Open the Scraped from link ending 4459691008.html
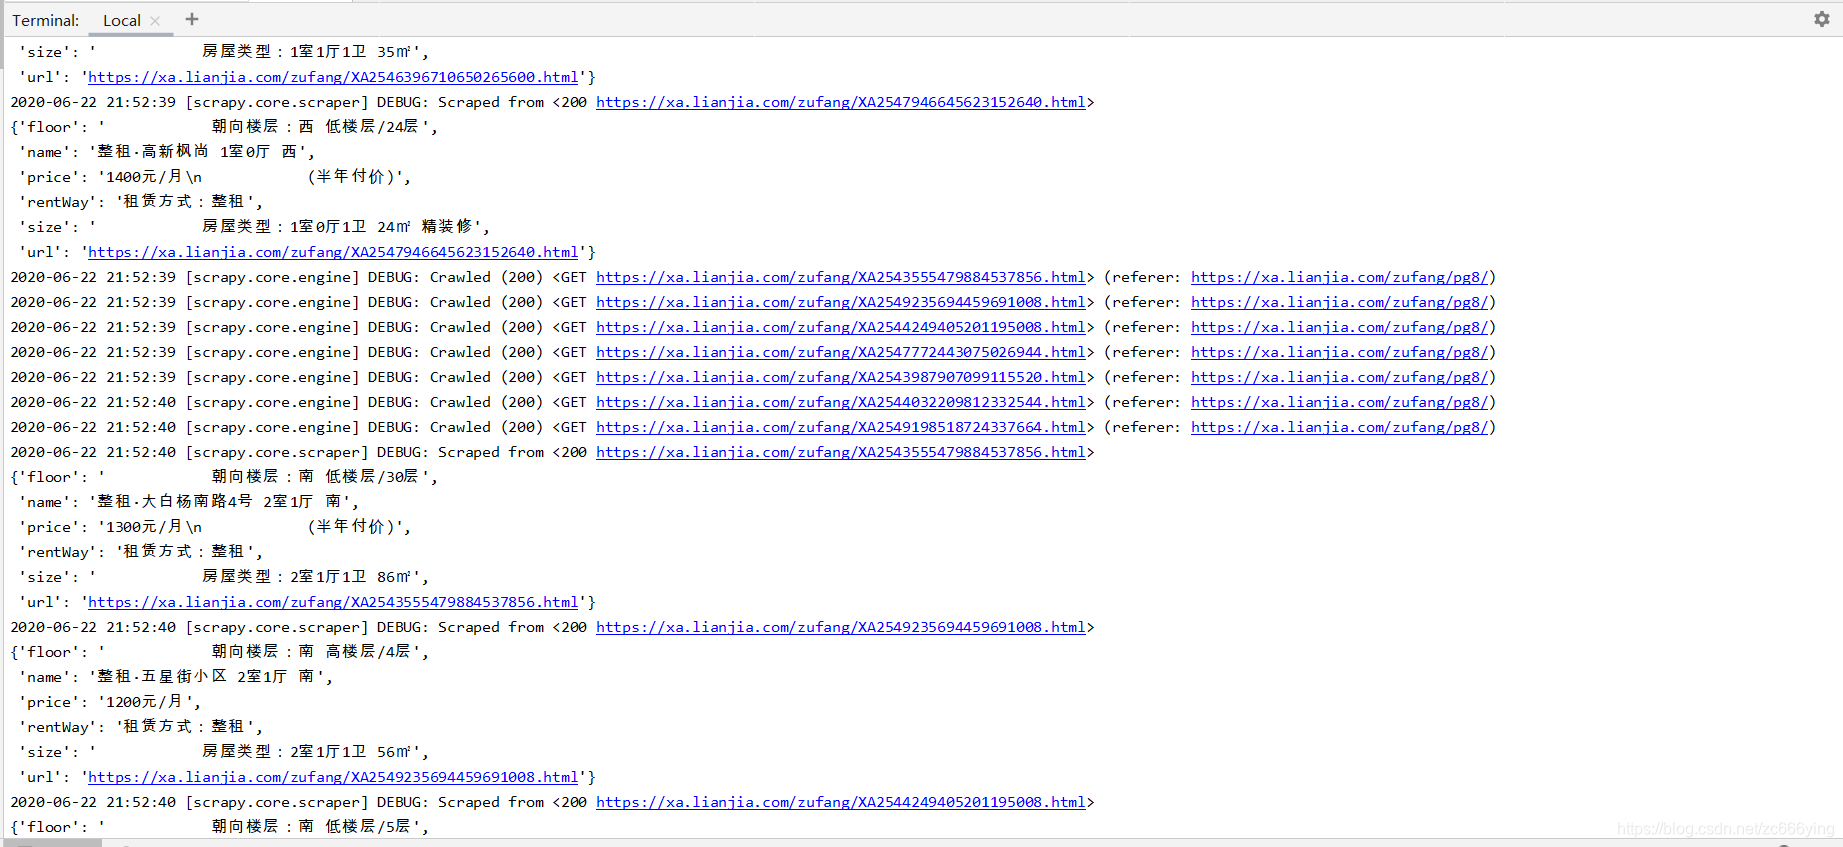This screenshot has width=1843, height=847. tap(841, 627)
